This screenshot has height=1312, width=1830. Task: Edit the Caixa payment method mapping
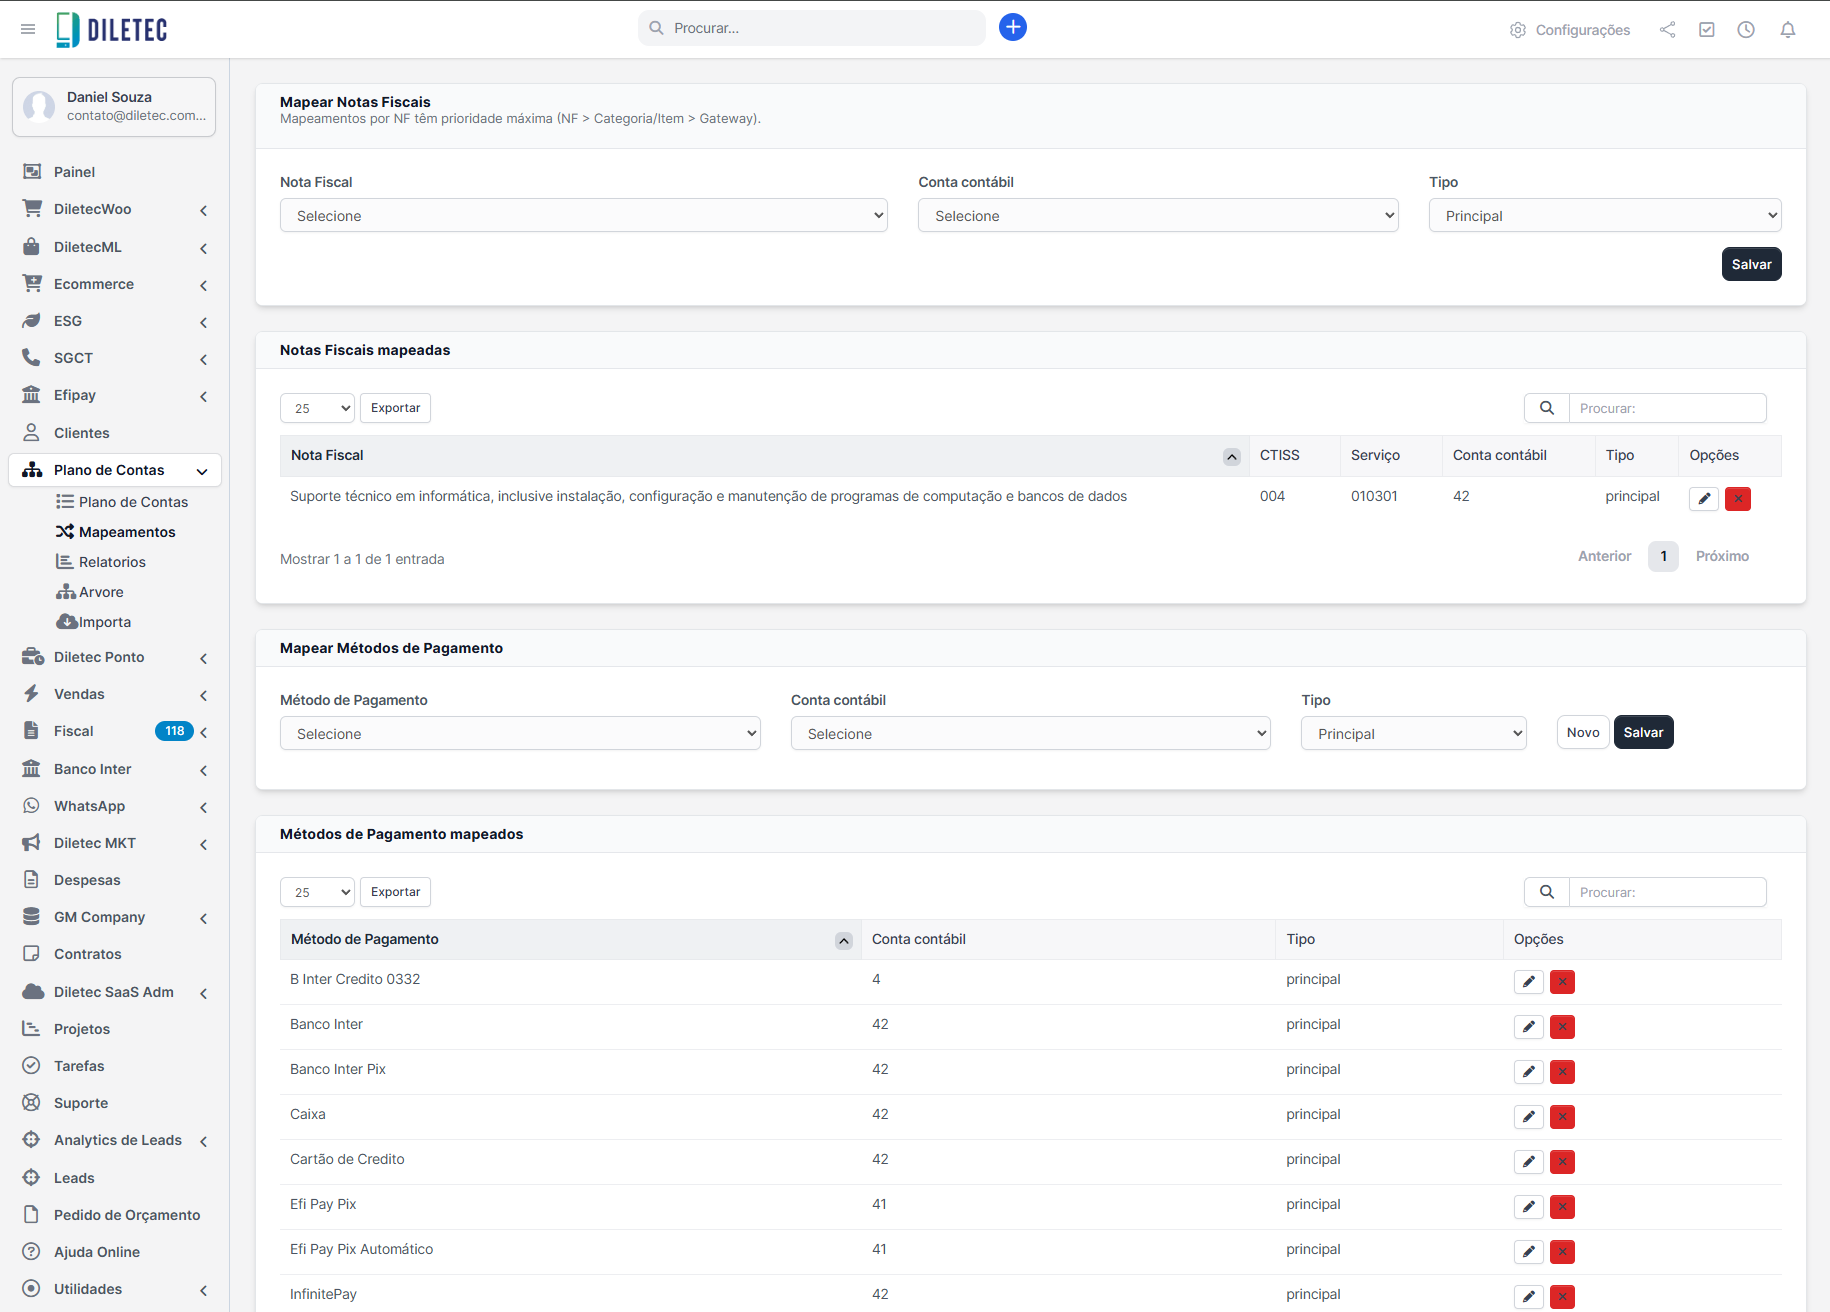click(x=1528, y=1117)
